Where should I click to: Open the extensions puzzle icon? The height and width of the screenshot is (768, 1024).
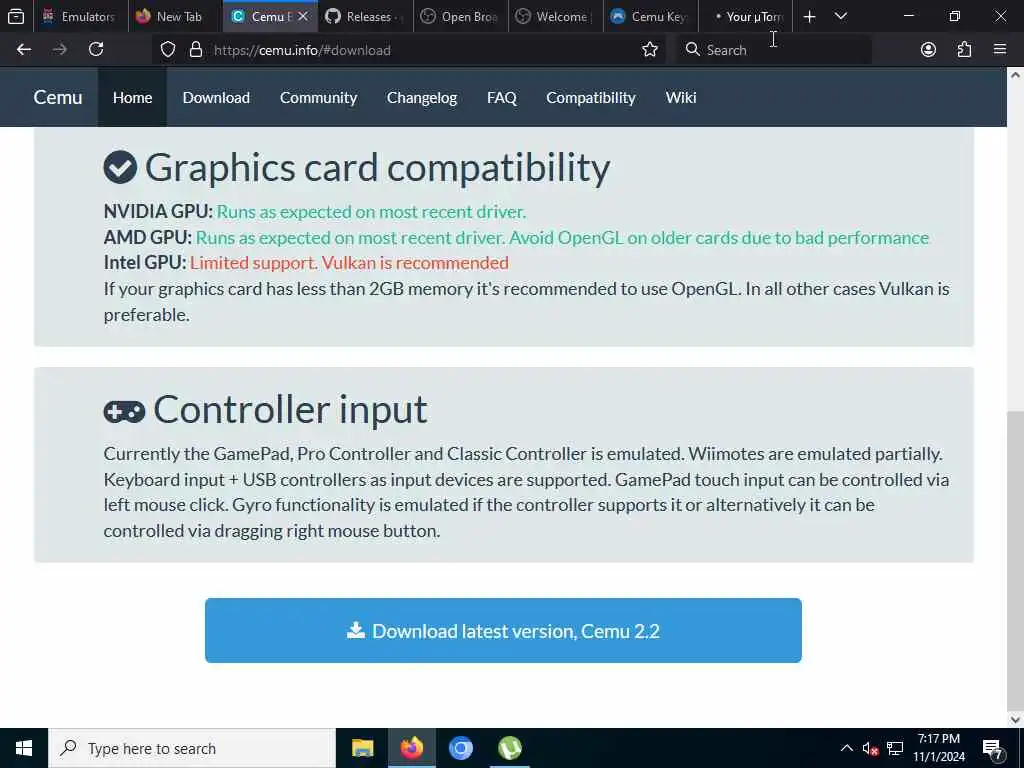965,50
